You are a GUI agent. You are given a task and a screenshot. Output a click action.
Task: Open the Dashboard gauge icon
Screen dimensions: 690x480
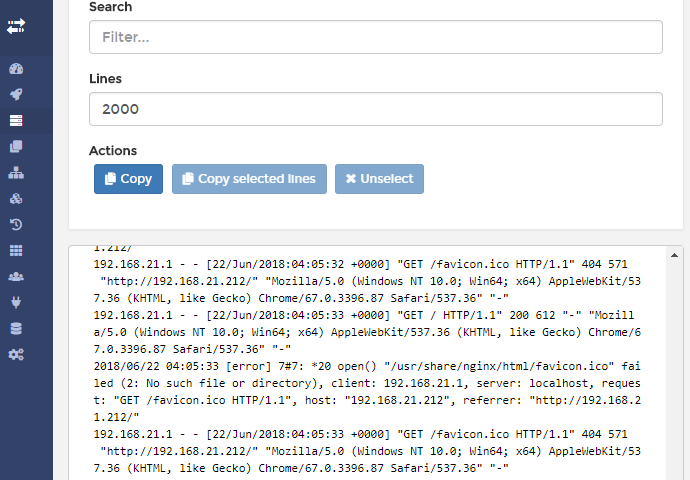pyautogui.click(x=16, y=69)
